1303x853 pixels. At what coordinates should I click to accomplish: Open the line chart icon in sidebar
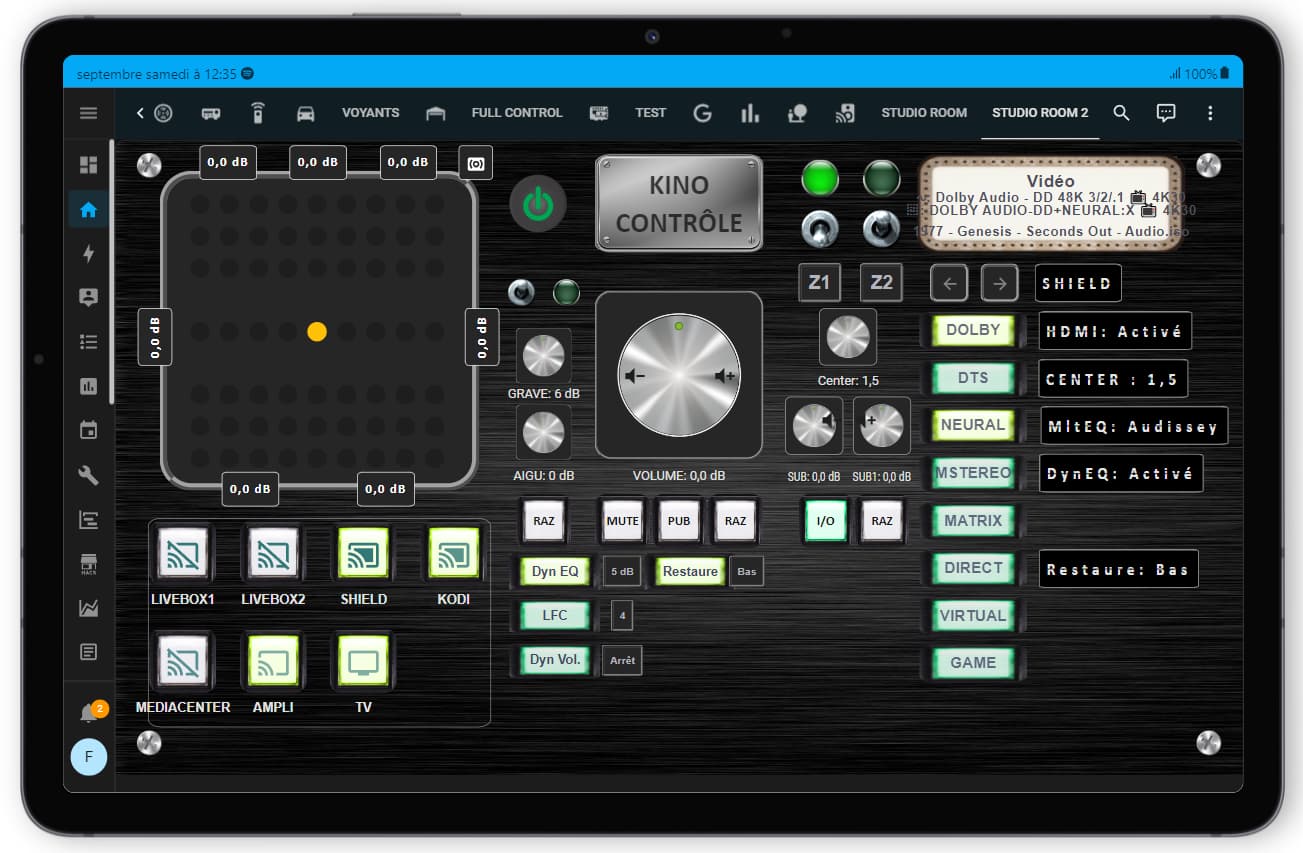click(89, 608)
